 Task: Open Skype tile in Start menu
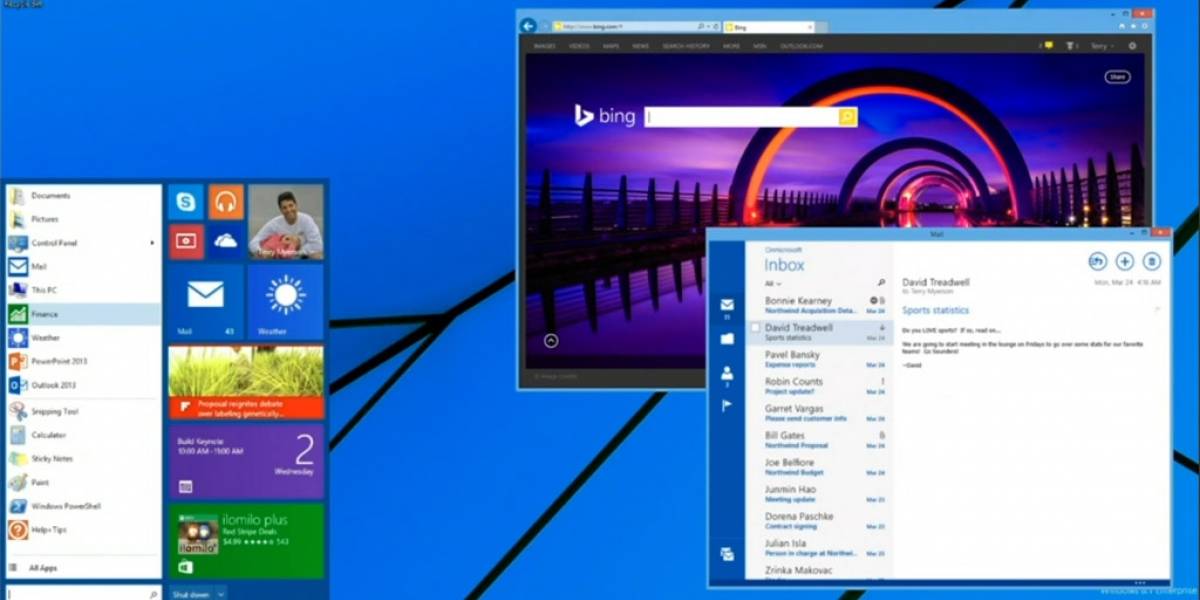pyautogui.click(x=186, y=202)
